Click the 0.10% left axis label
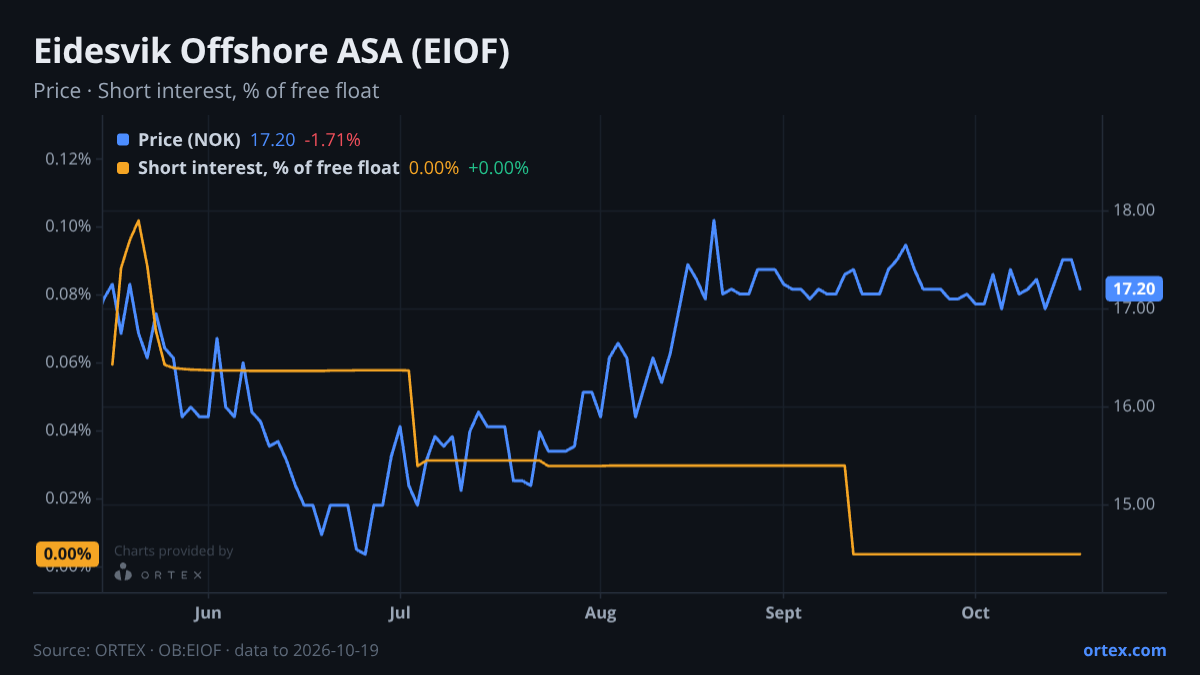The width and height of the screenshot is (1200, 675). 69,226
